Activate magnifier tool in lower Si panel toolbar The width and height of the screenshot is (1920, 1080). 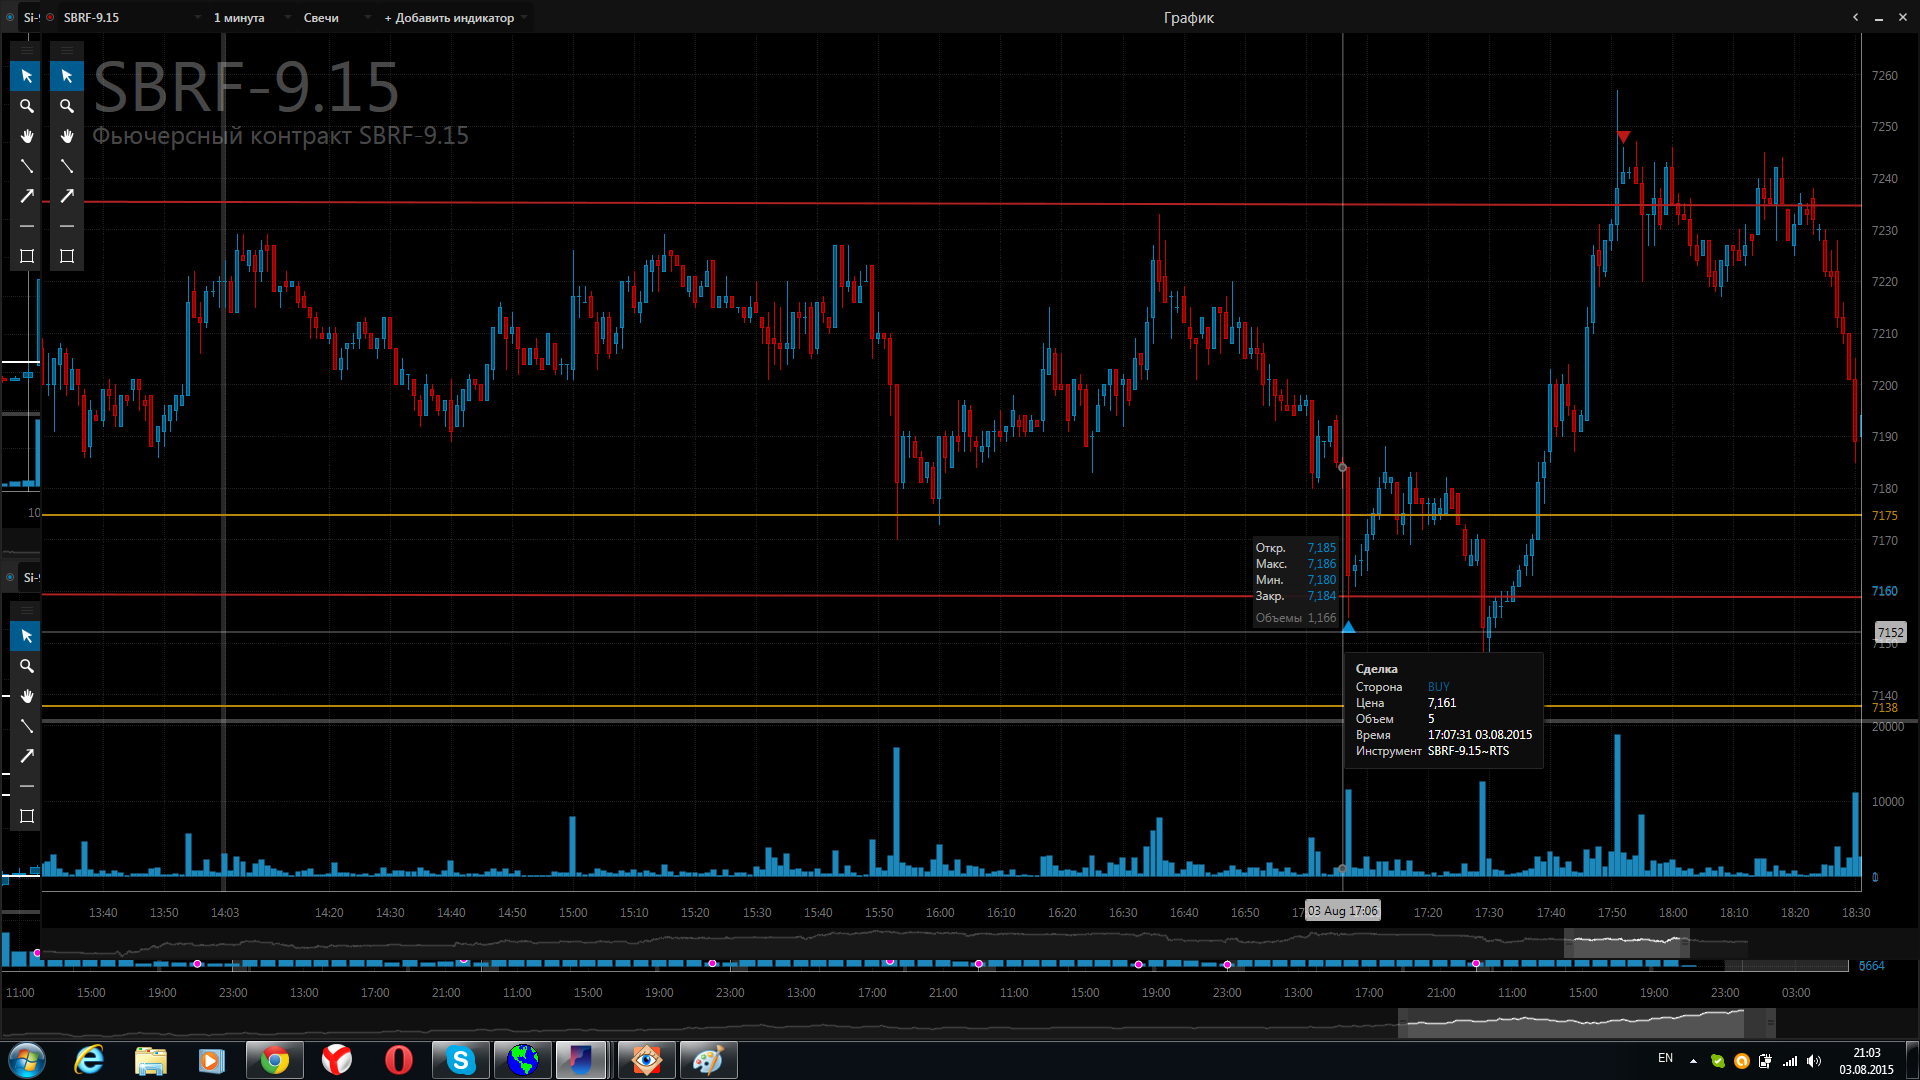pos(27,666)
